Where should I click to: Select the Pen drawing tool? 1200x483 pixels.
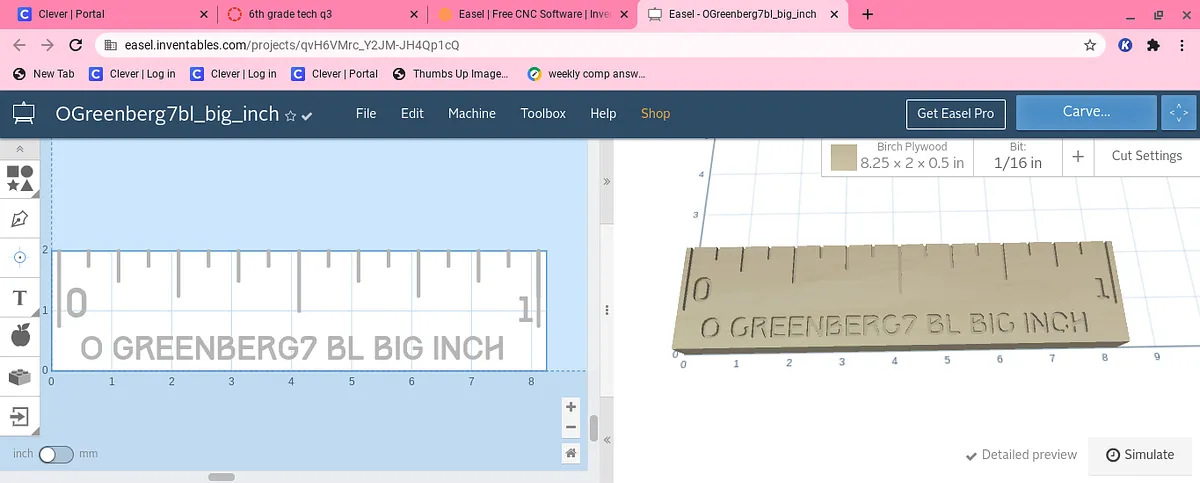pos(20,218)
